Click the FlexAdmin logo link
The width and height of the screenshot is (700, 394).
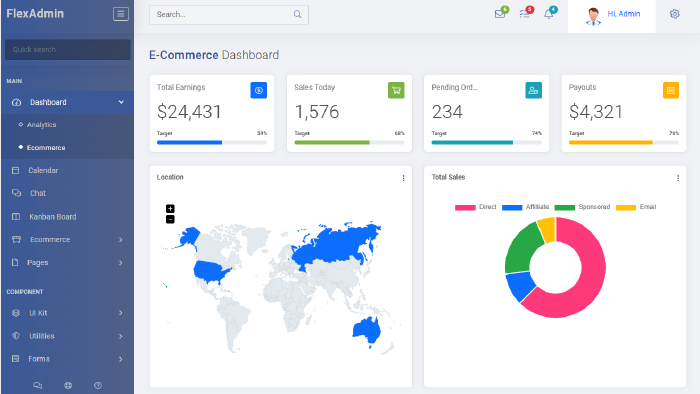[x=35, y=13]
